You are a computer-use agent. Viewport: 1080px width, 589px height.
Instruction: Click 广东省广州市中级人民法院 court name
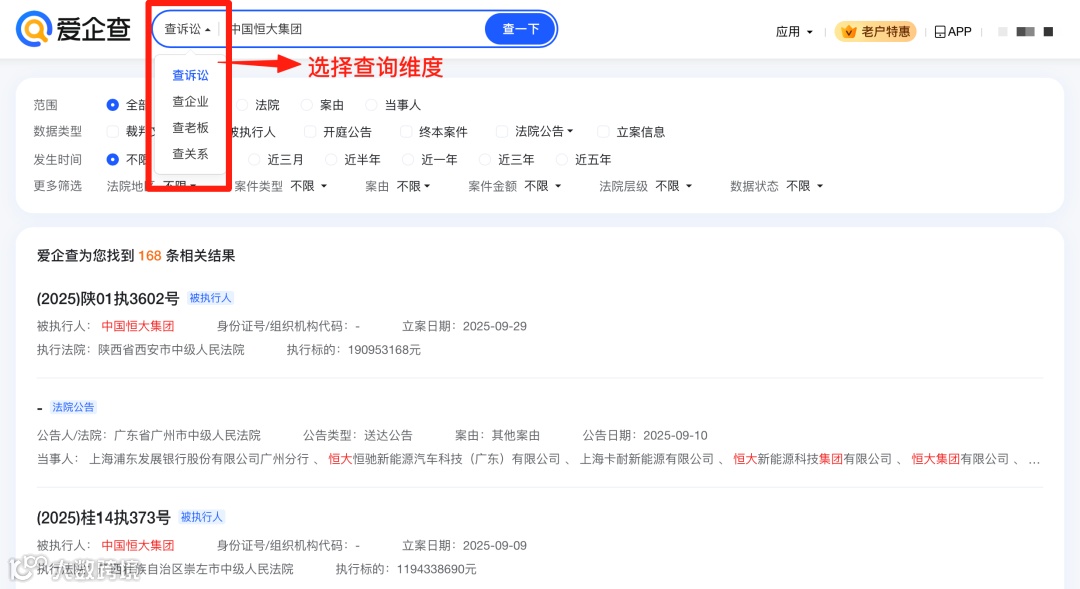tap(187, 435)
